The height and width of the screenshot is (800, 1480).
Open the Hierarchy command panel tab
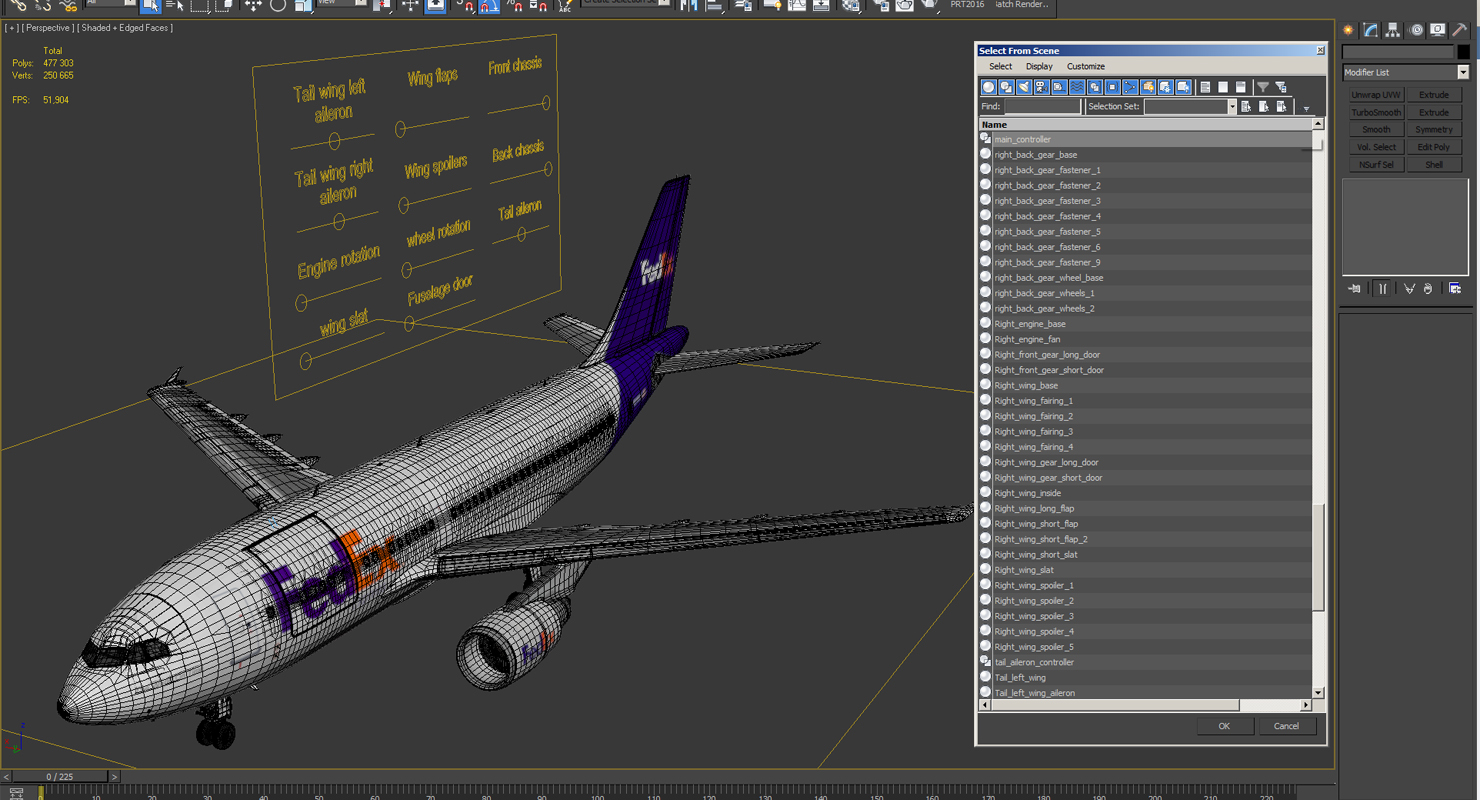point(1393,30)
